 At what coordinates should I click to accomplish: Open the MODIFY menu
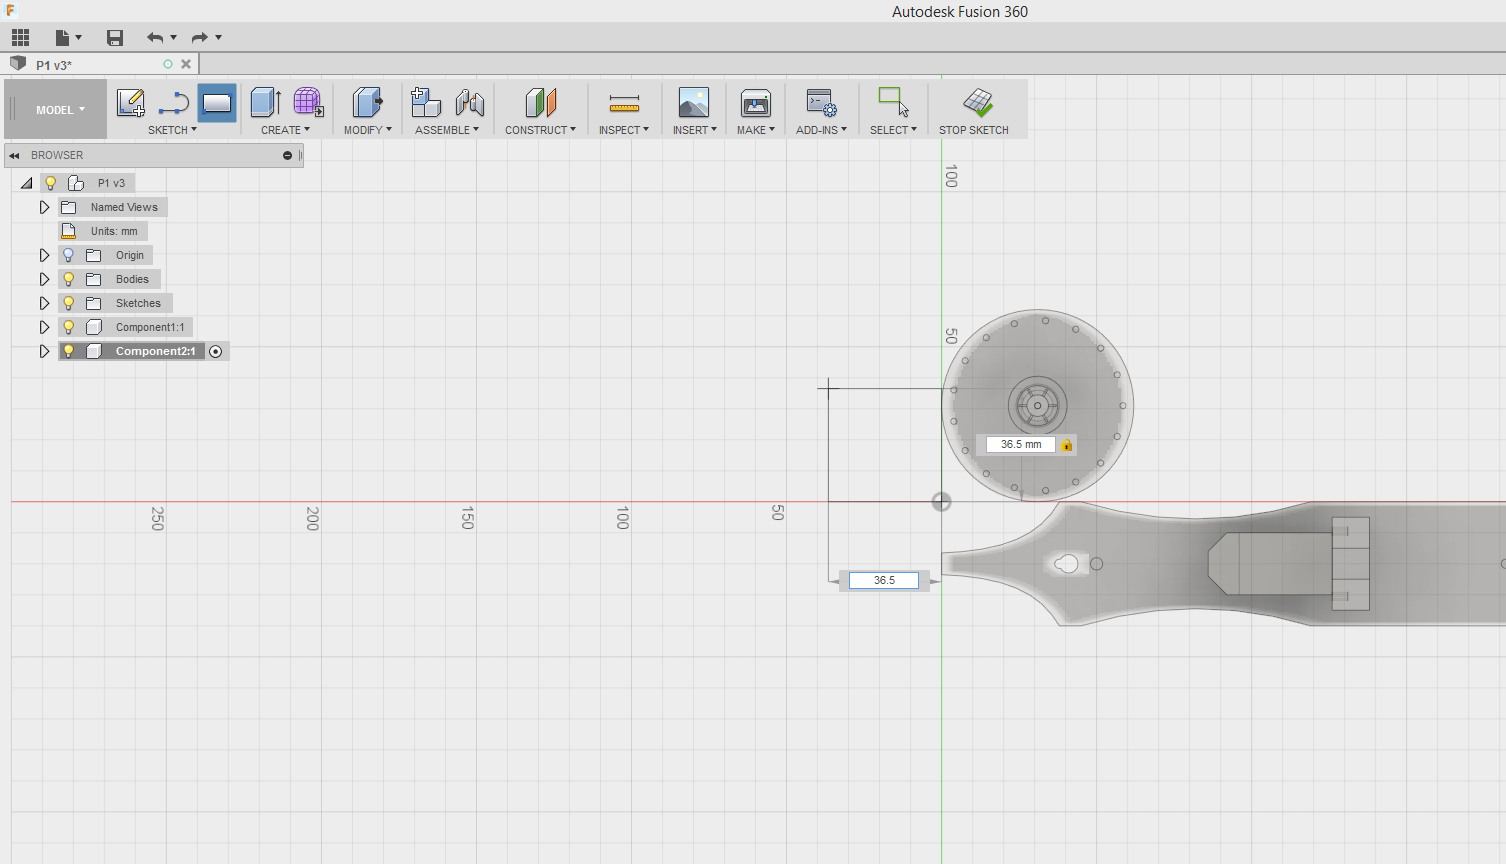[367, 130]
